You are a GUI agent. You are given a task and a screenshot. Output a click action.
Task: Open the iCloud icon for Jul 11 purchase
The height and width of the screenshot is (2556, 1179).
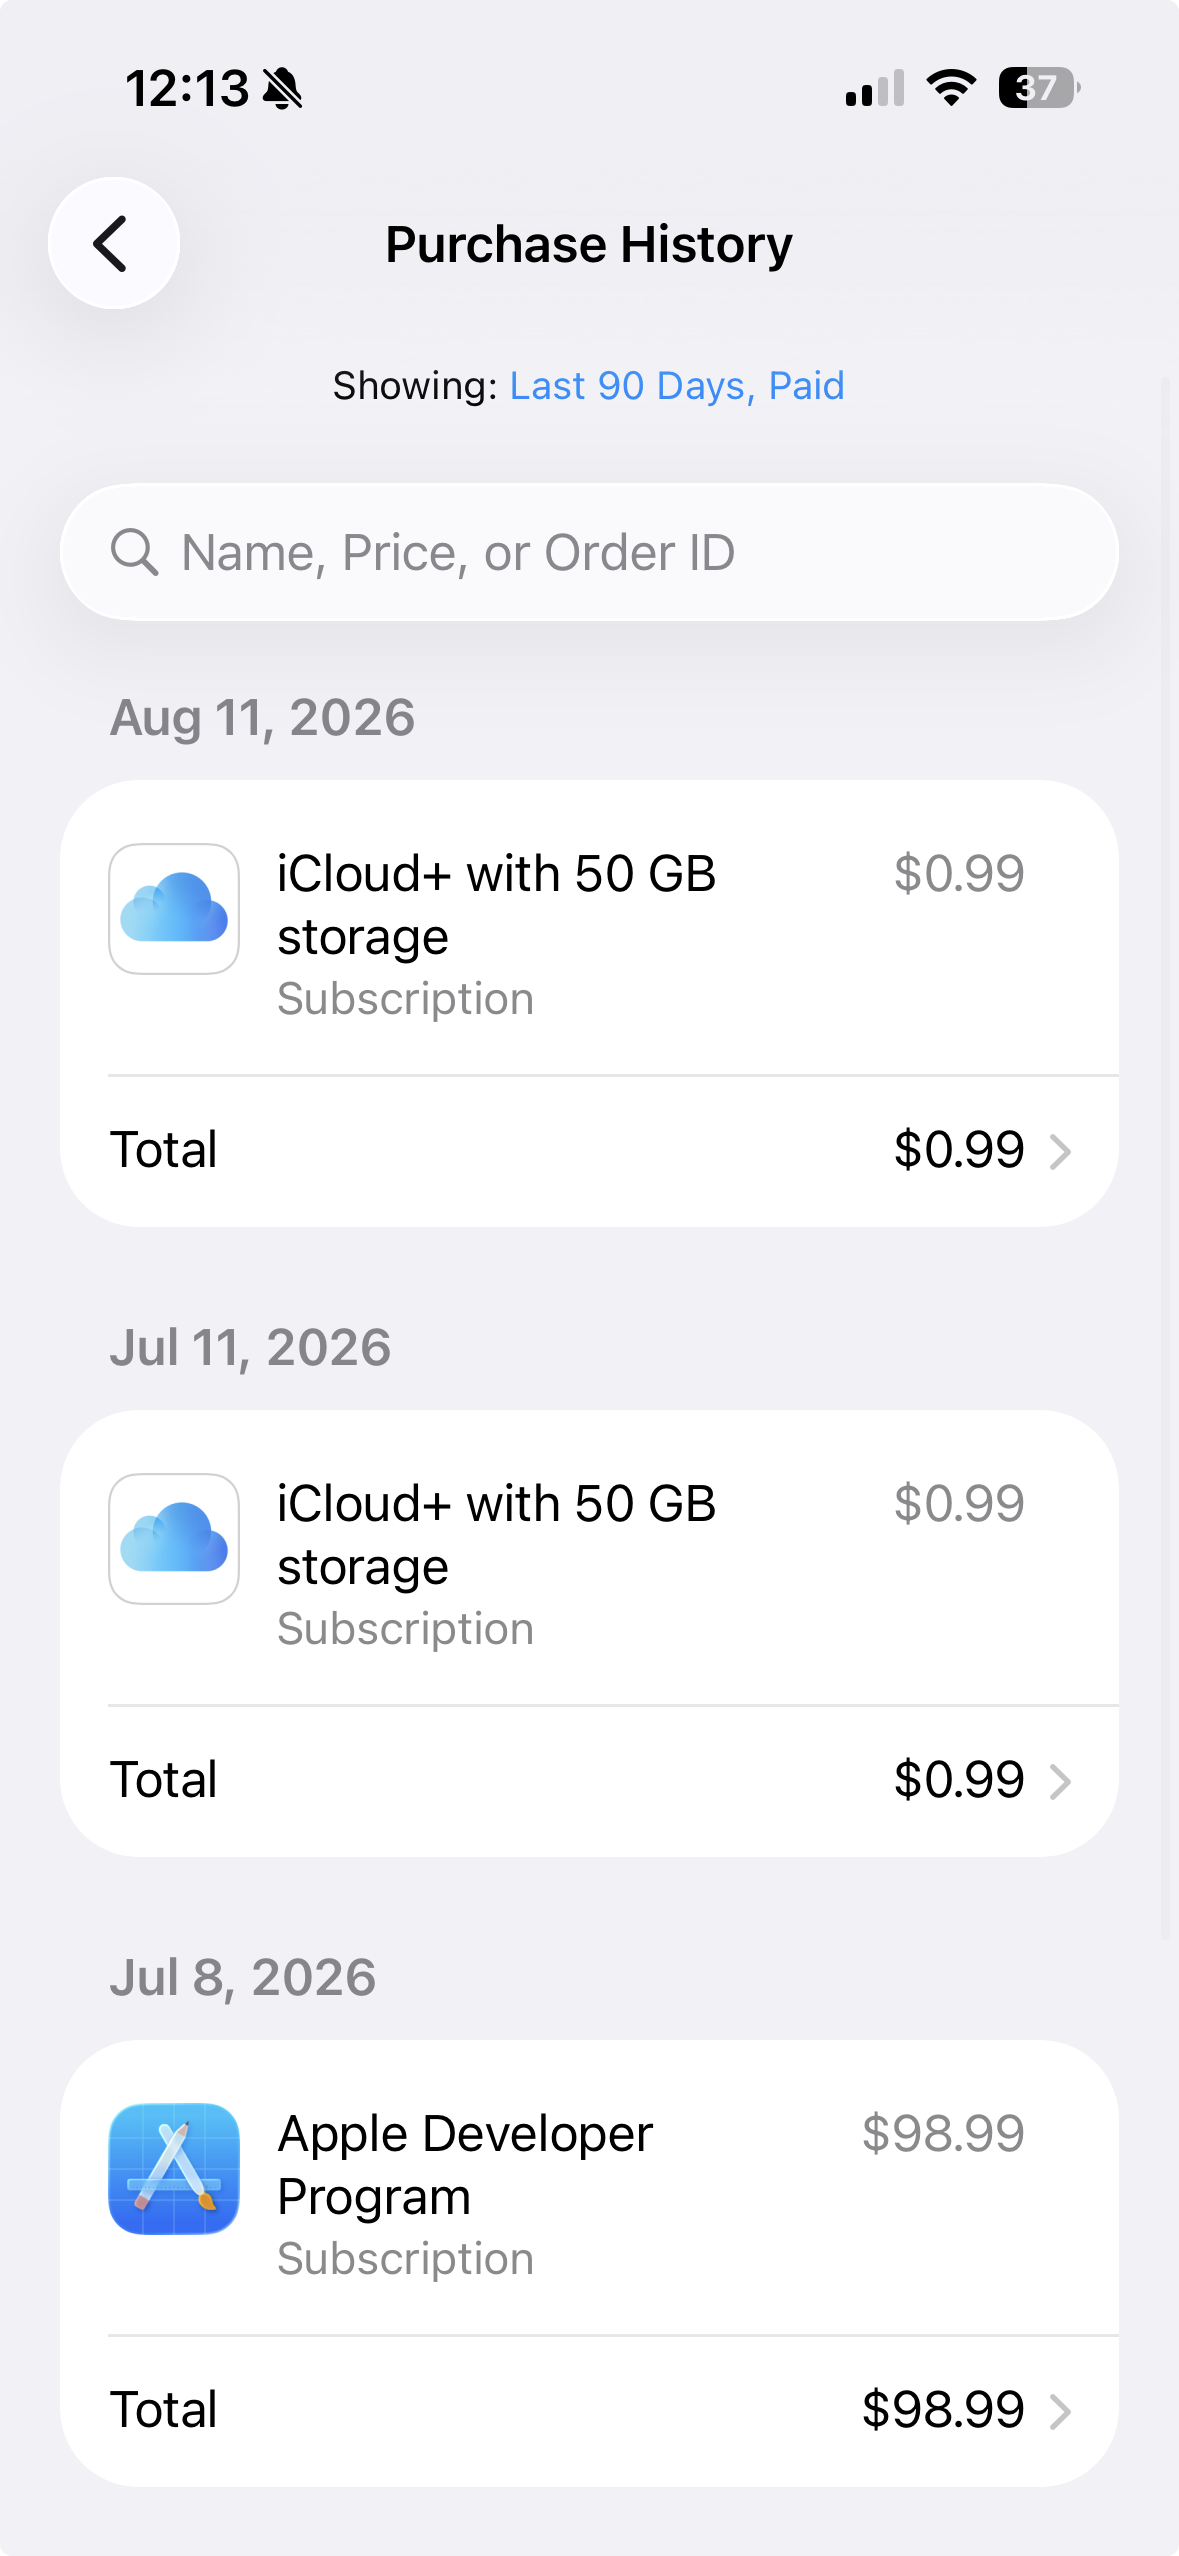click(x=174, y=1539)
